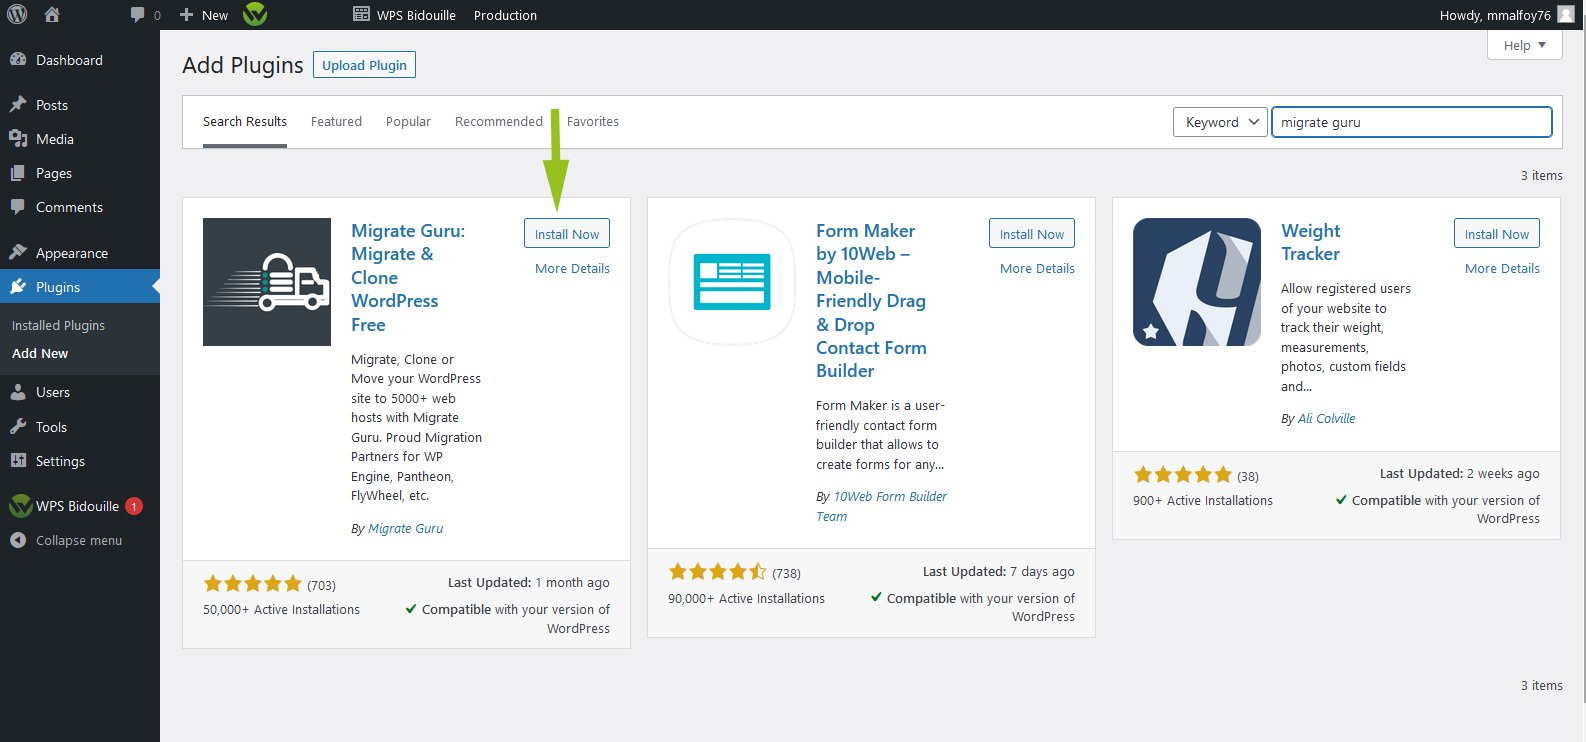The width and height of the screenshot is (1586, 742).
Task: Open the New content menu
Action: click(x=204, y=15)
